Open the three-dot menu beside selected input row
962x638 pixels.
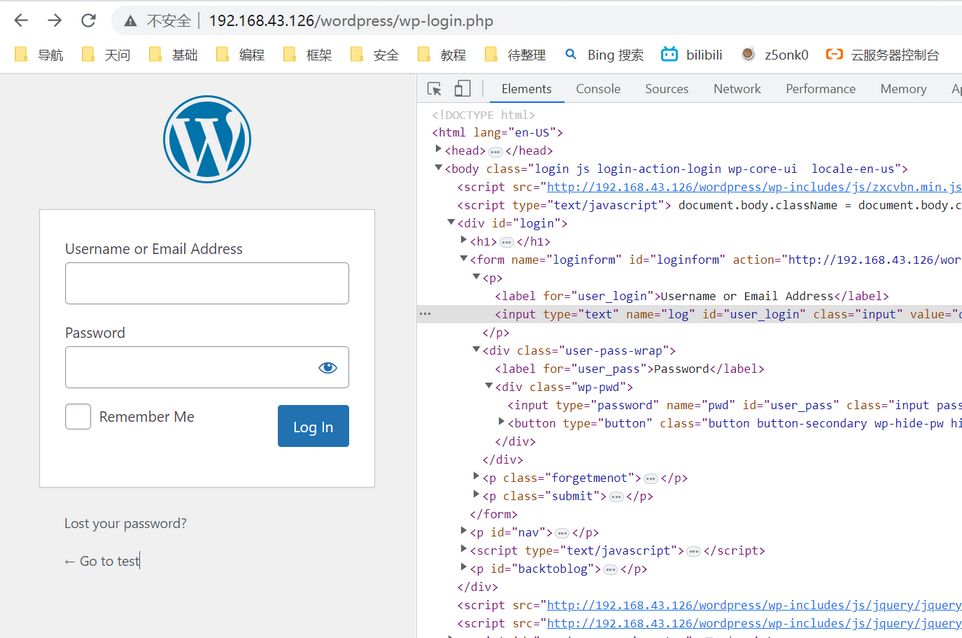pos(425,313)
